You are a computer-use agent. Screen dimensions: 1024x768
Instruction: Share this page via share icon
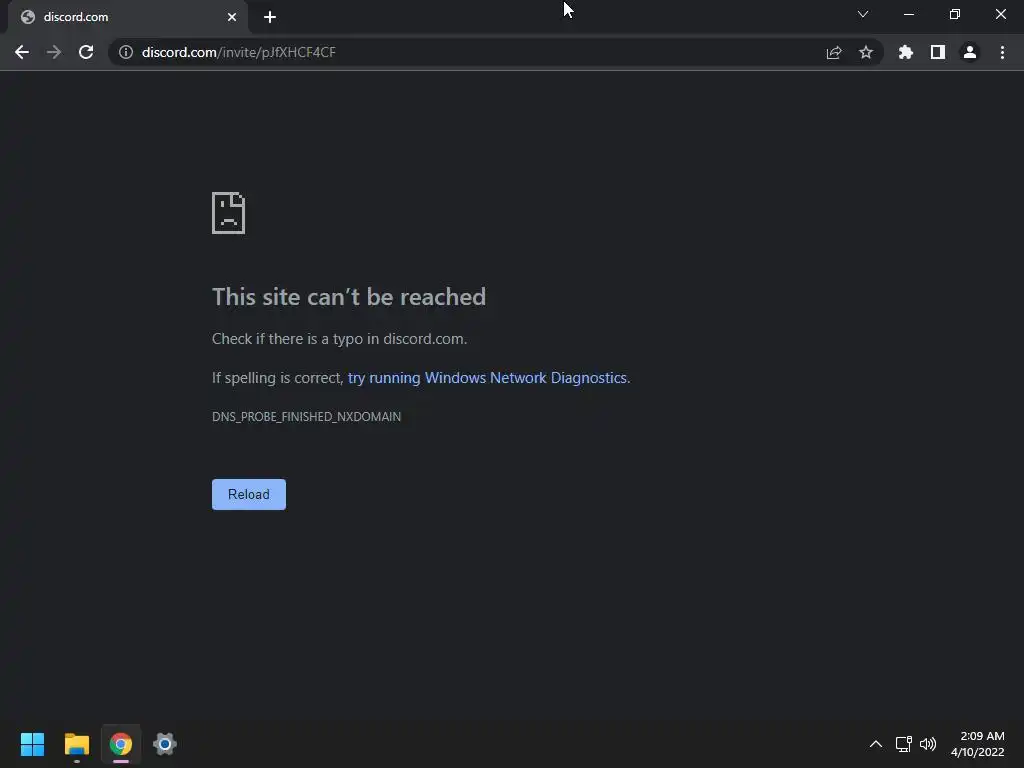pyautogui.click(x=833, y=52)
